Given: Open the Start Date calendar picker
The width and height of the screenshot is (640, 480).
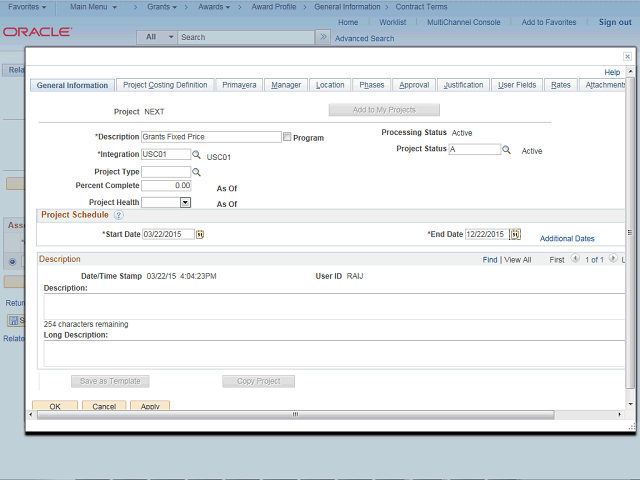Looking at the screenshot, I should [x=200, y=234].
